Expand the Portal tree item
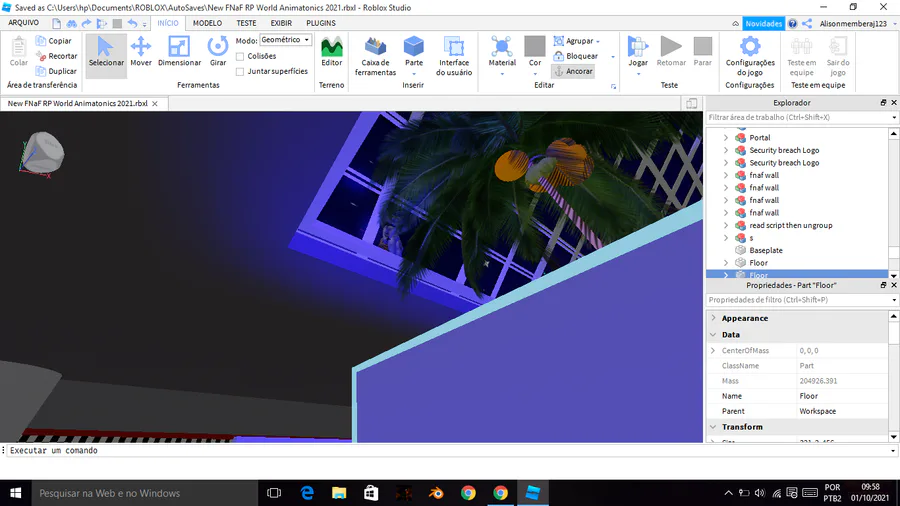The width and height of the screenshot is (900, 506). click(726, 138)
